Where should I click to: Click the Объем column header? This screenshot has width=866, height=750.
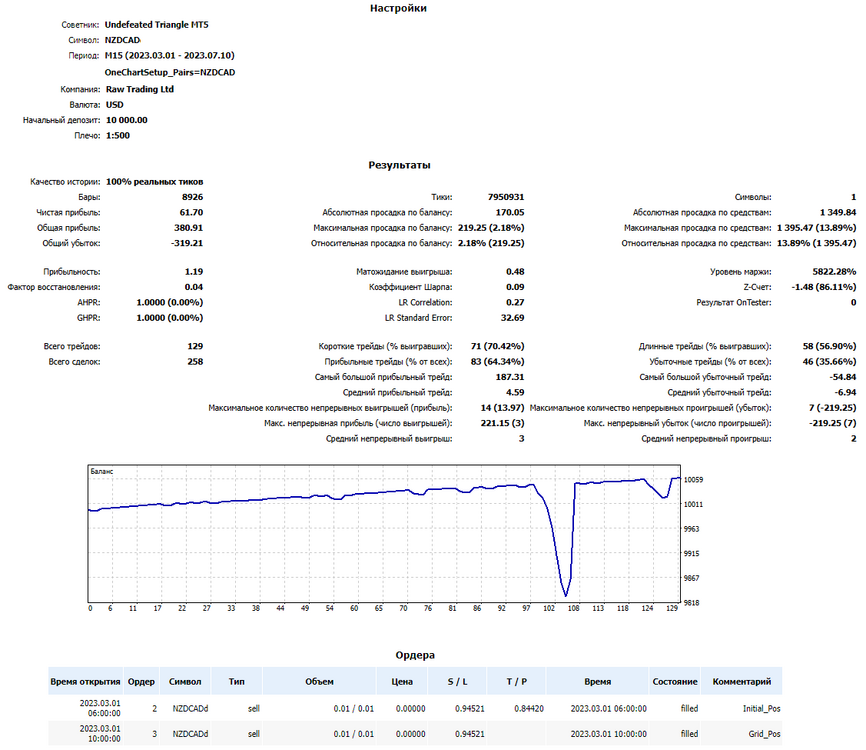coord(319,682)
